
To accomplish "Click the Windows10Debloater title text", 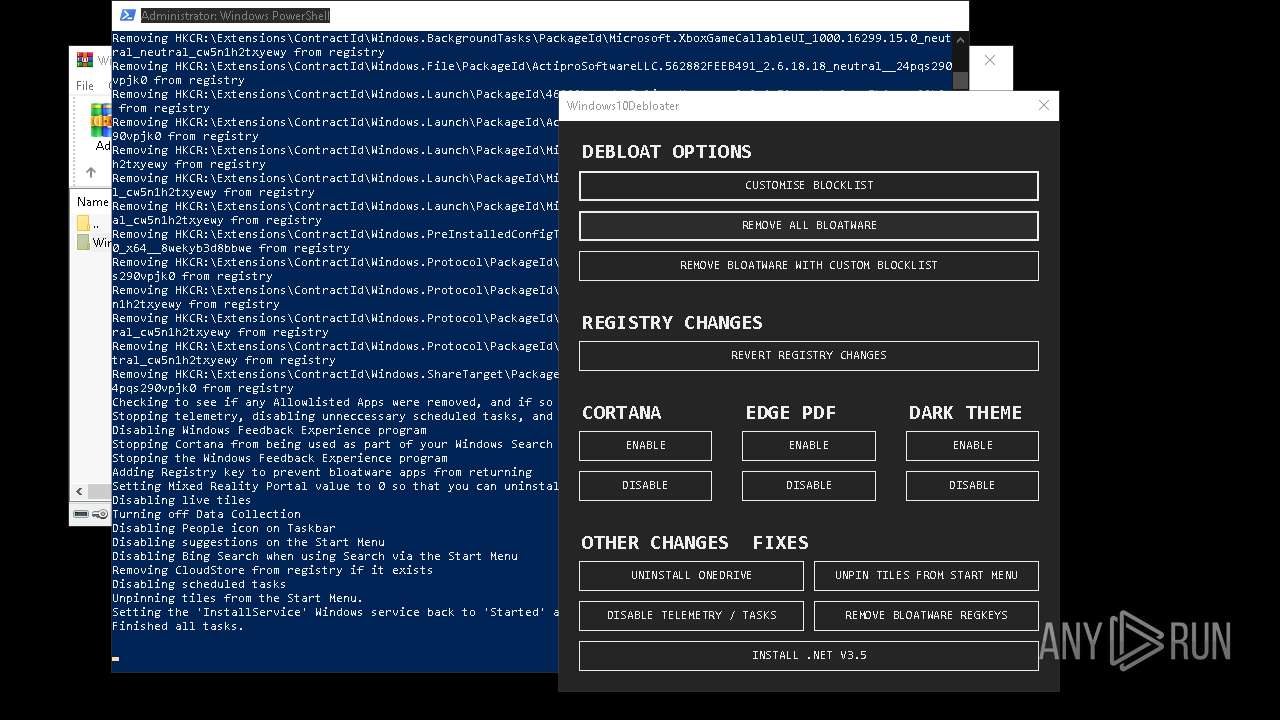I will pos(623,106).
